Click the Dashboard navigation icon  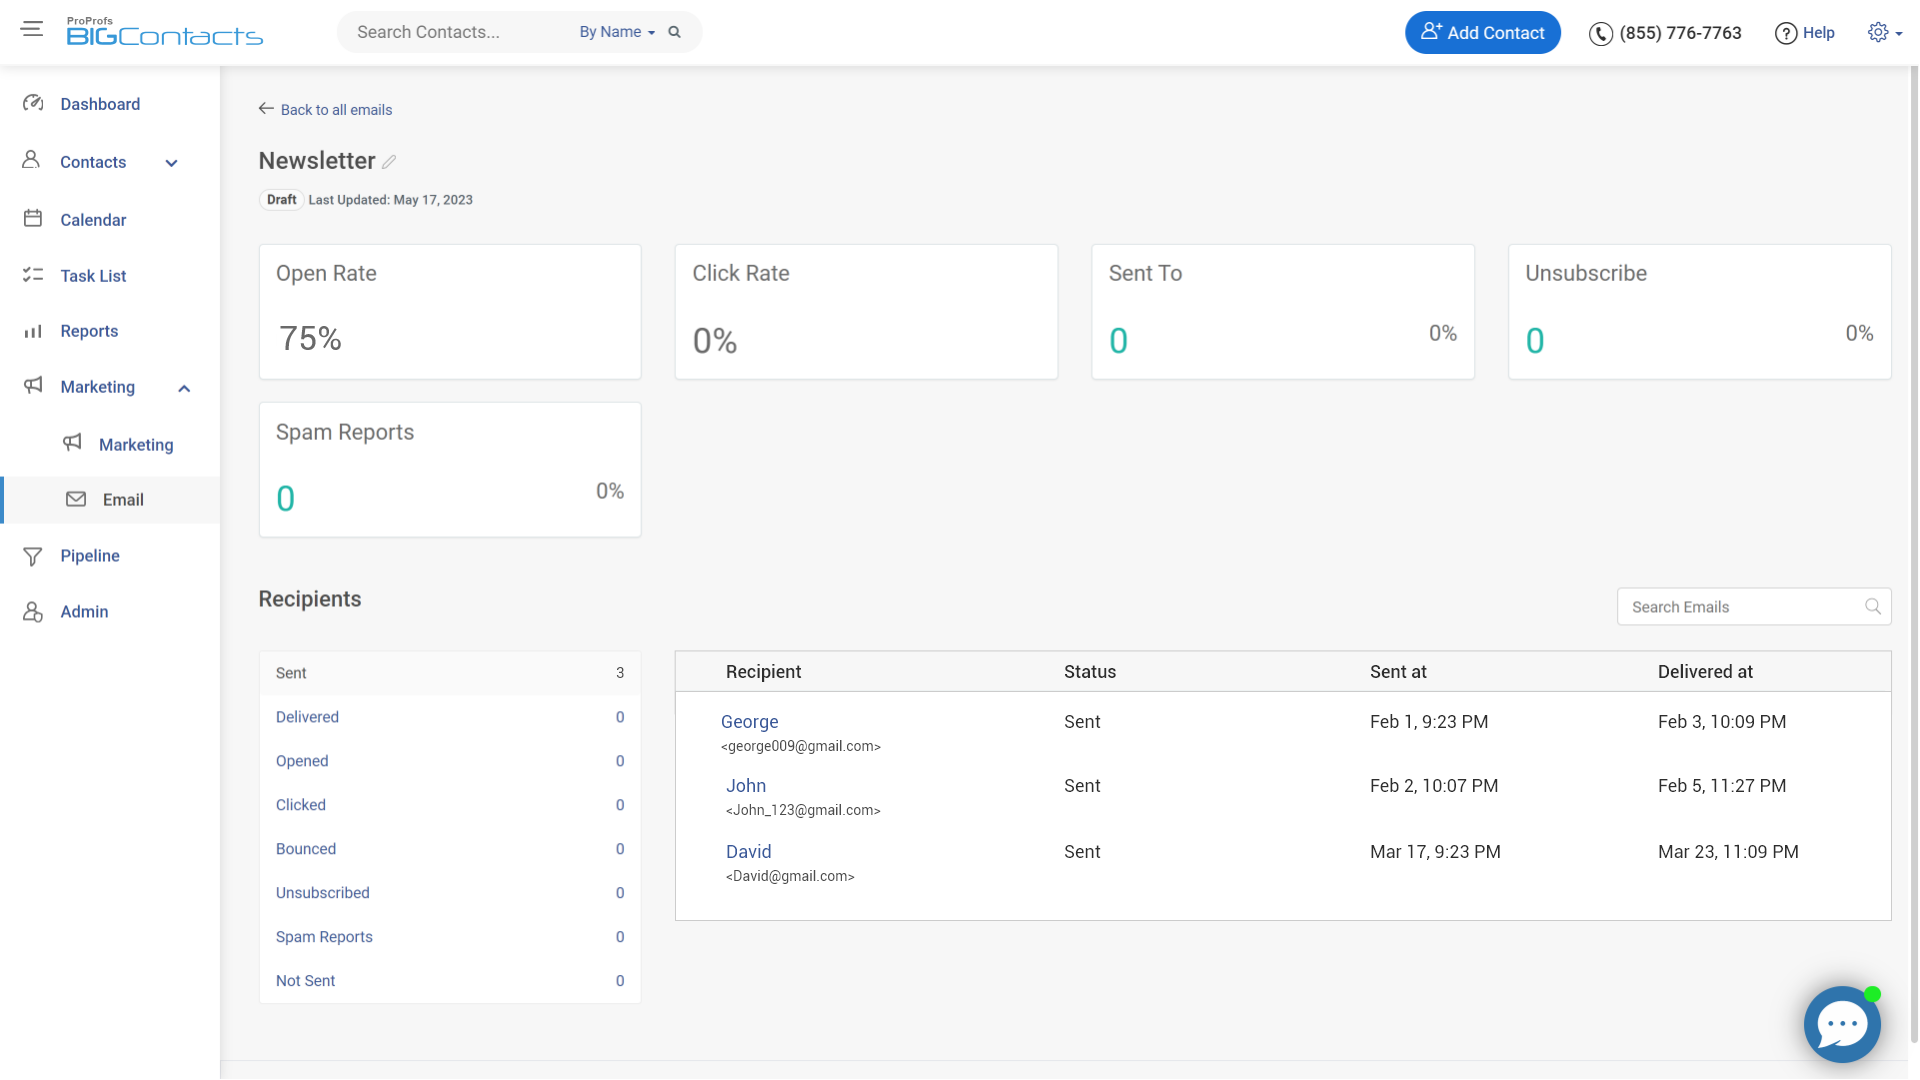(32, 103)
